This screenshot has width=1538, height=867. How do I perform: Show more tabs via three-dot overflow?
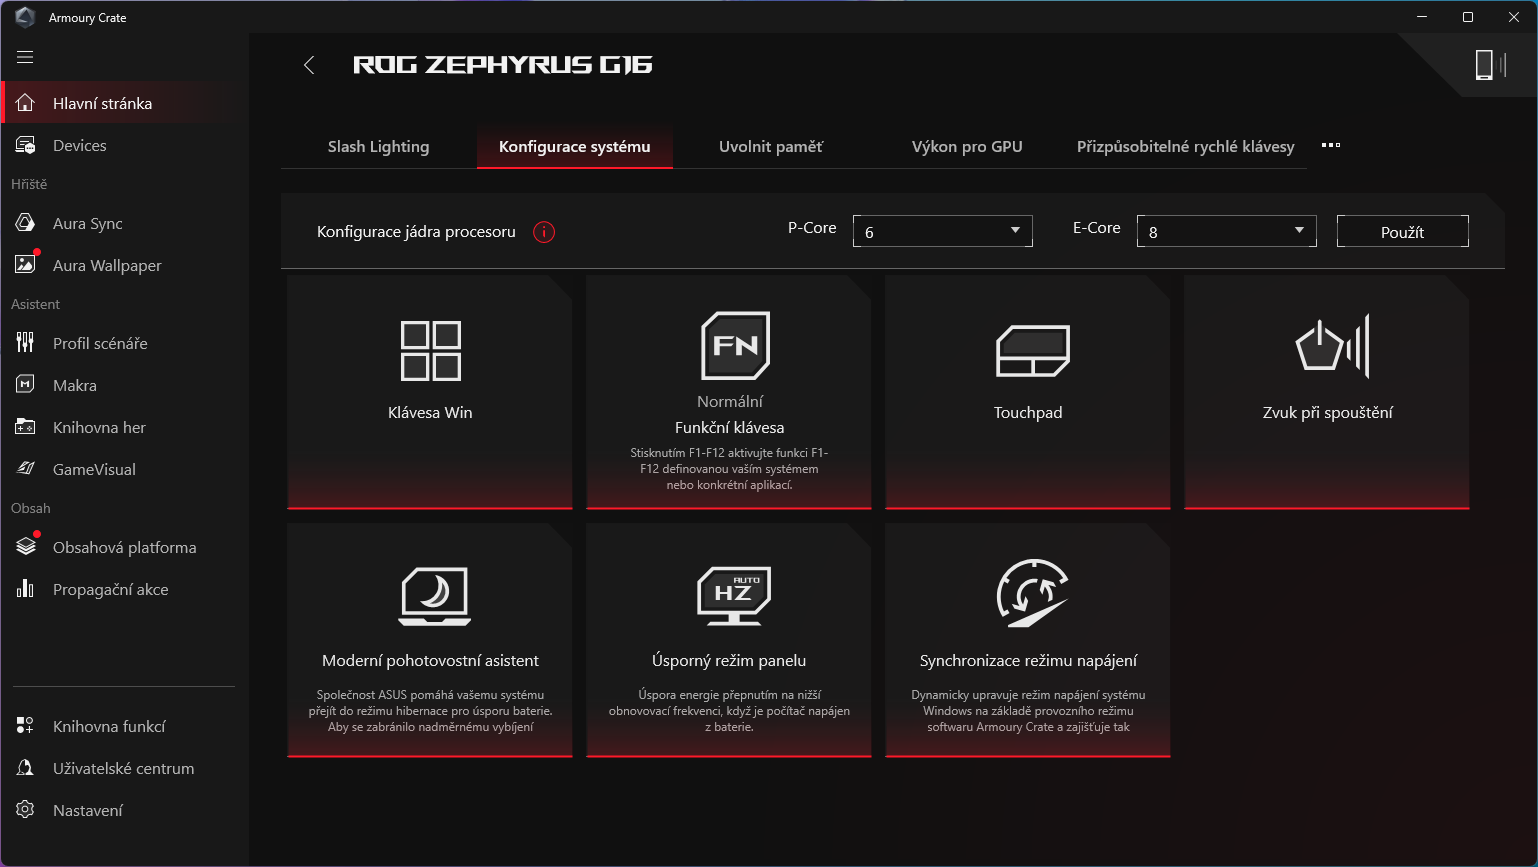point(1330,145)
